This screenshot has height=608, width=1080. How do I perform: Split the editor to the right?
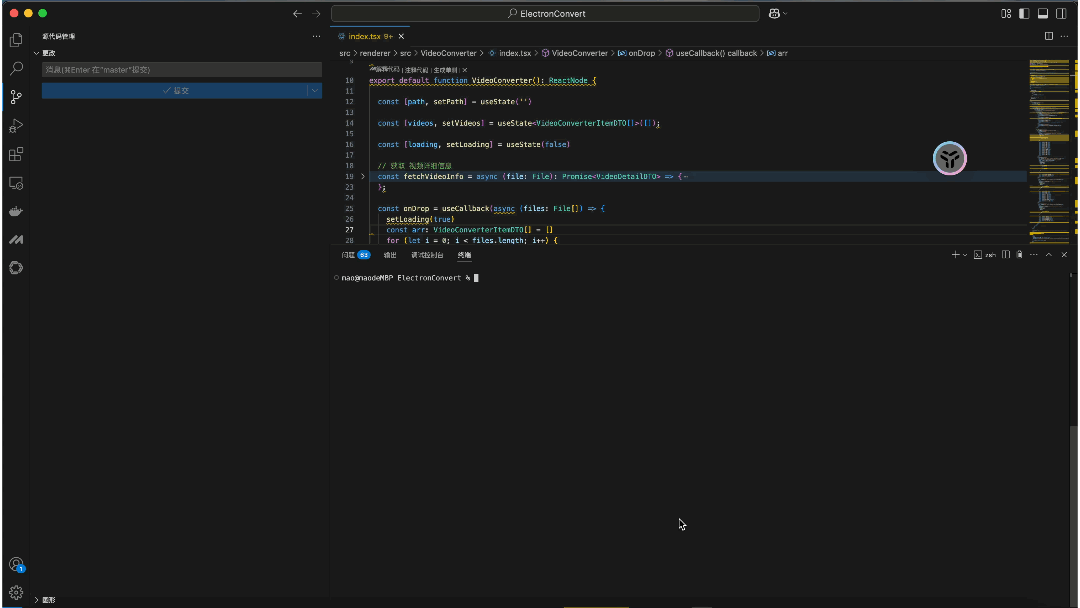point(1049,36)
